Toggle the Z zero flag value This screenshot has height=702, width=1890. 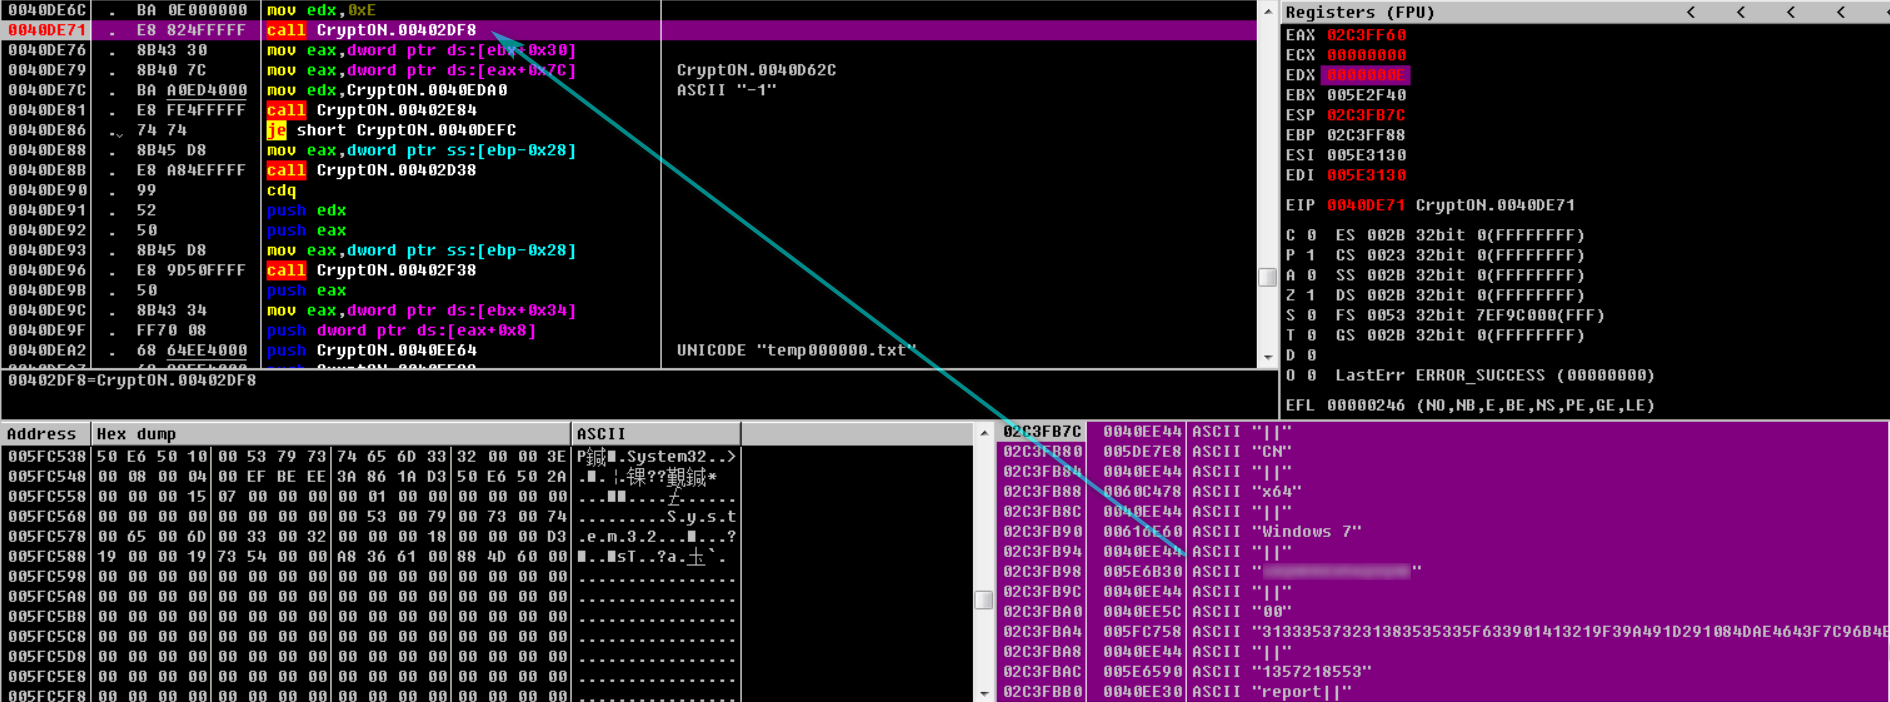[1311, 295]
